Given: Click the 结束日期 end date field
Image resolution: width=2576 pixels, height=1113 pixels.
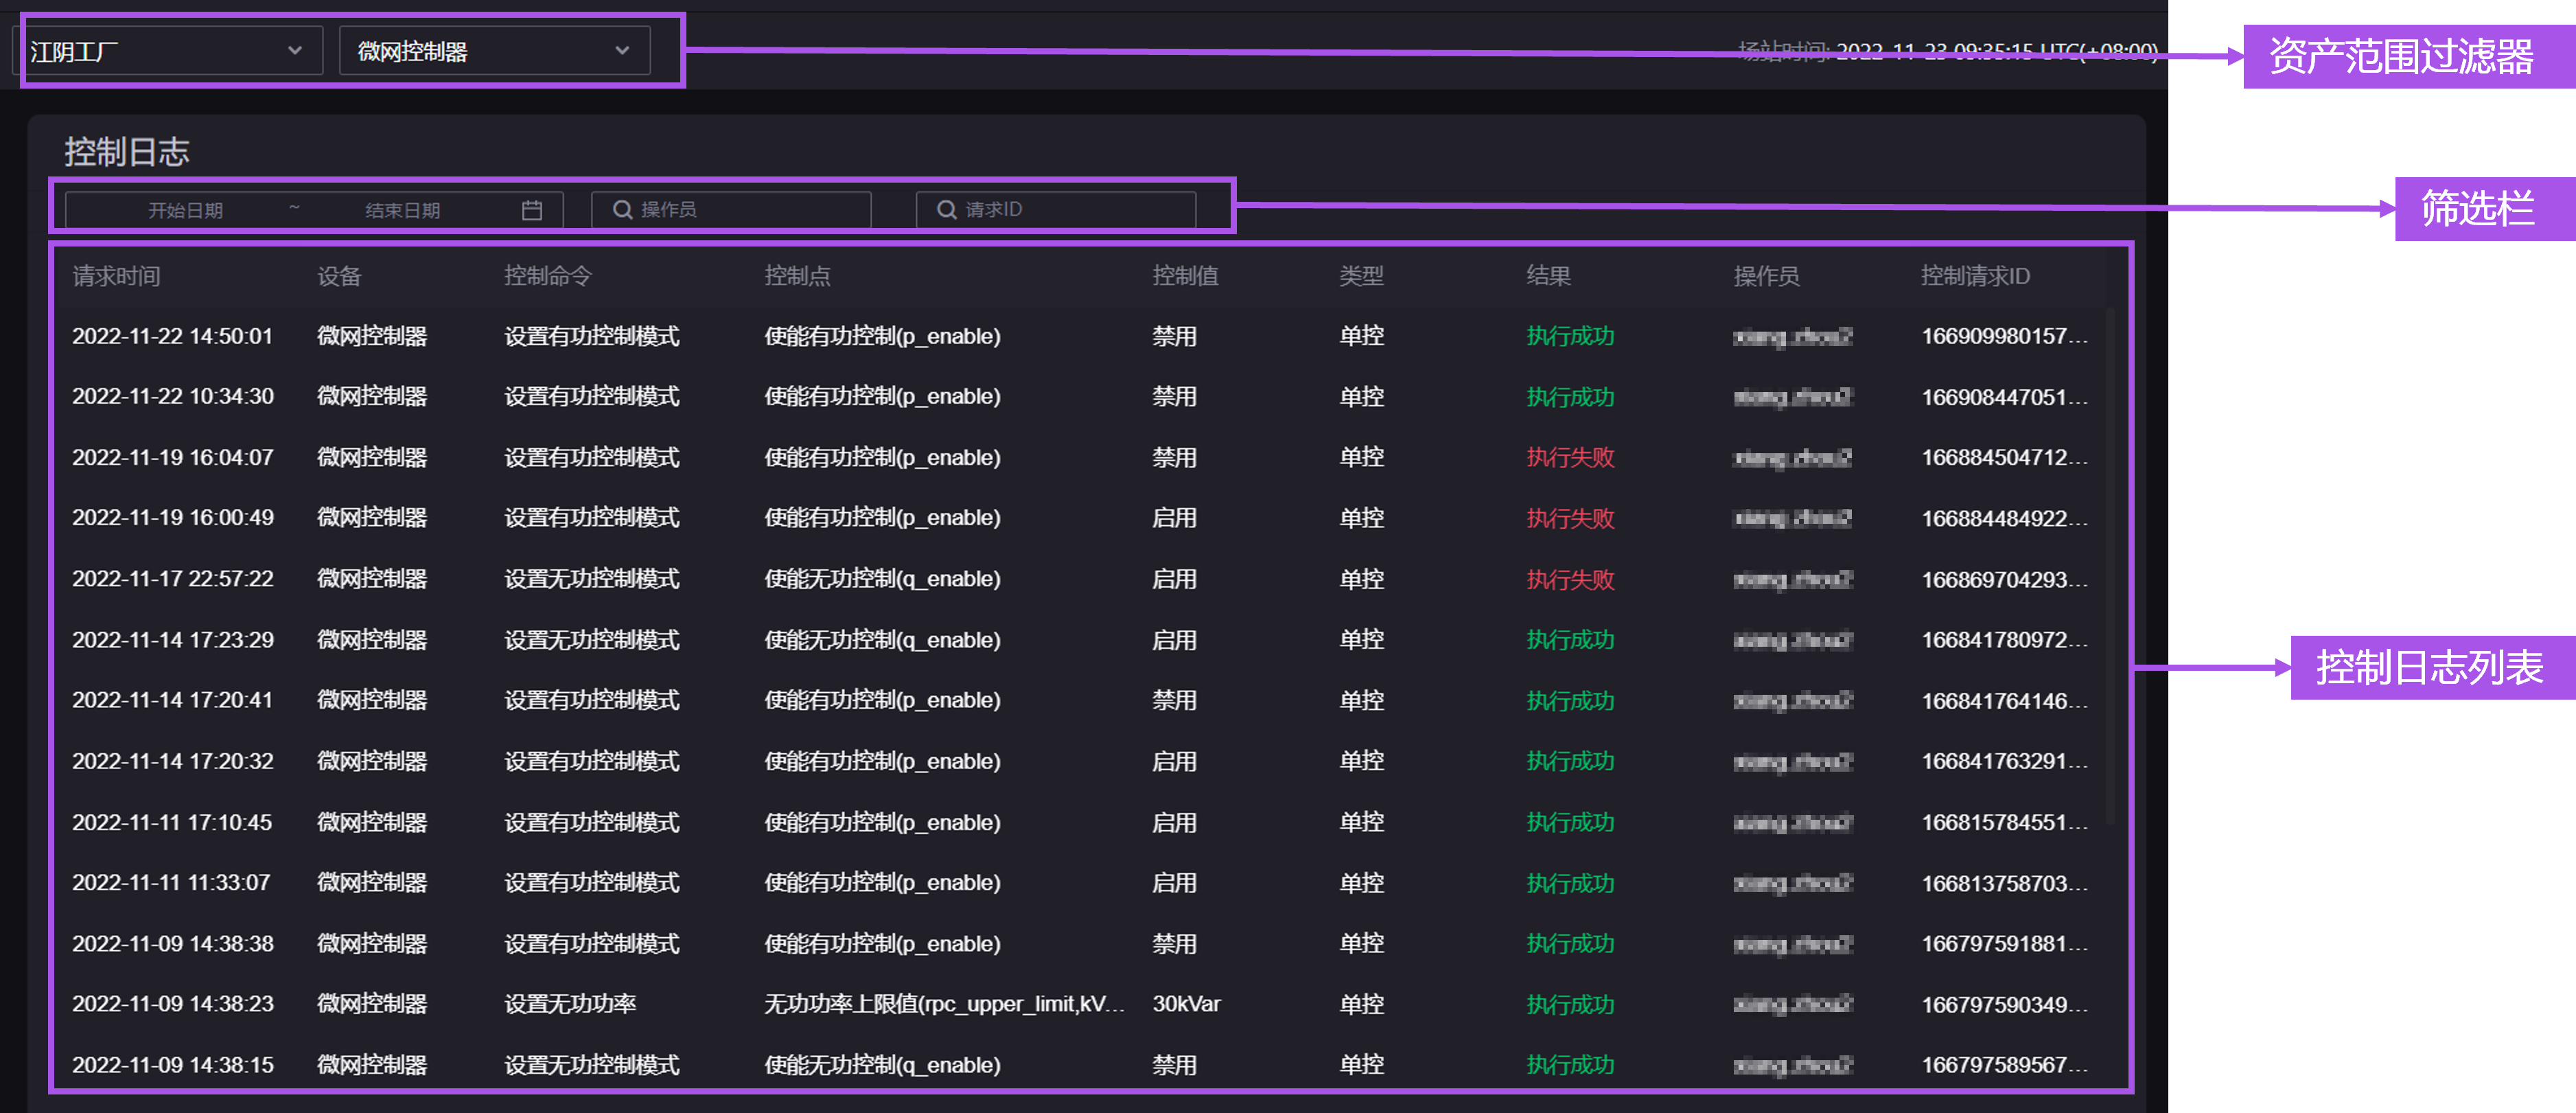Looking at the screenshot, I should click(x=402, y=210).
